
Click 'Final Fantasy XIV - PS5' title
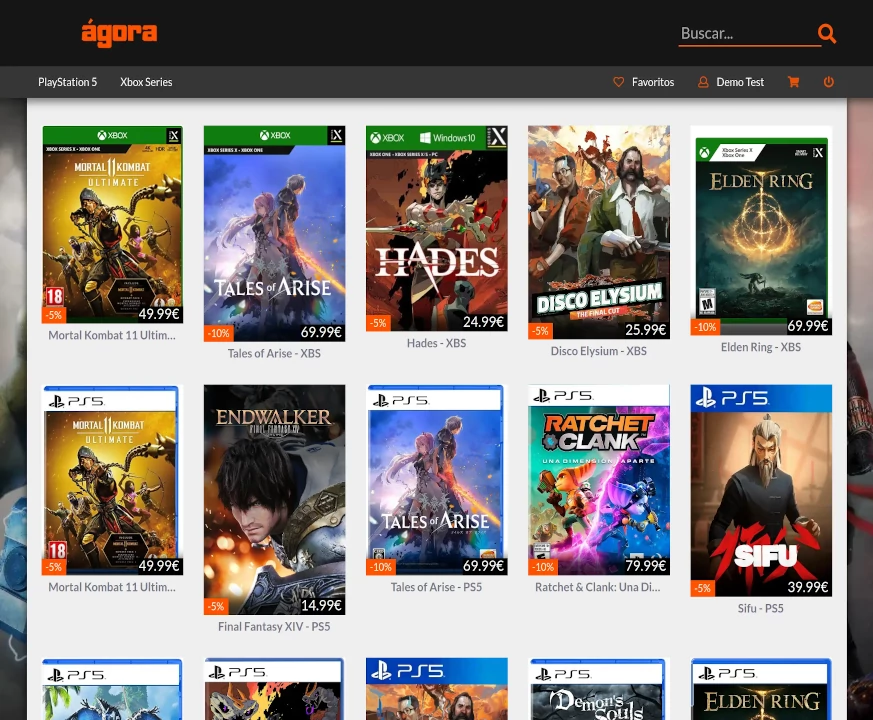(274, 627)
